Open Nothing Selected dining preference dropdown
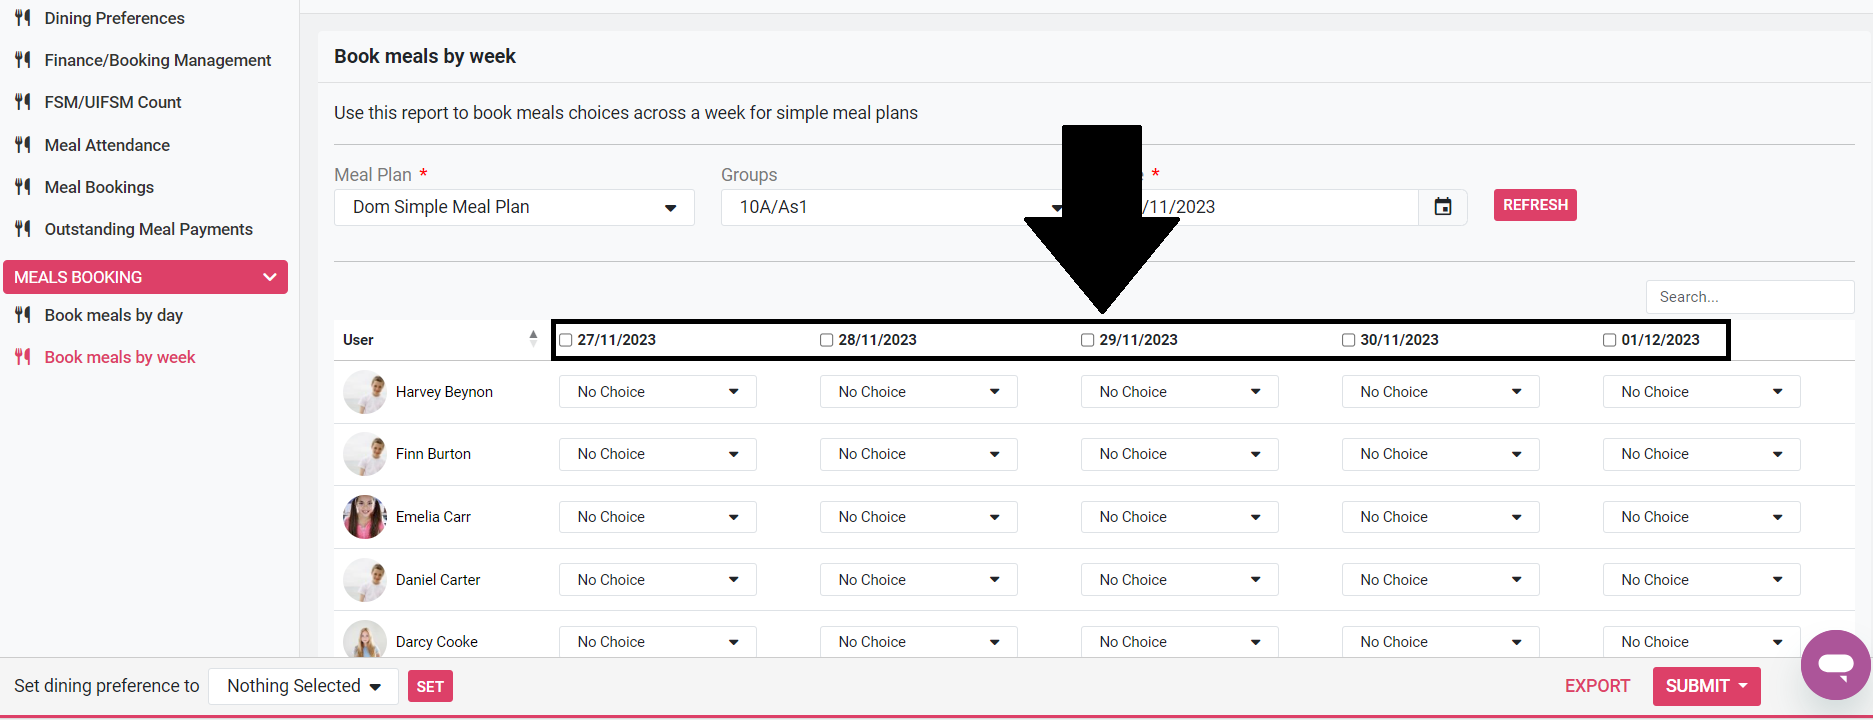The image size is (1873, 720). tap(303, 686)
